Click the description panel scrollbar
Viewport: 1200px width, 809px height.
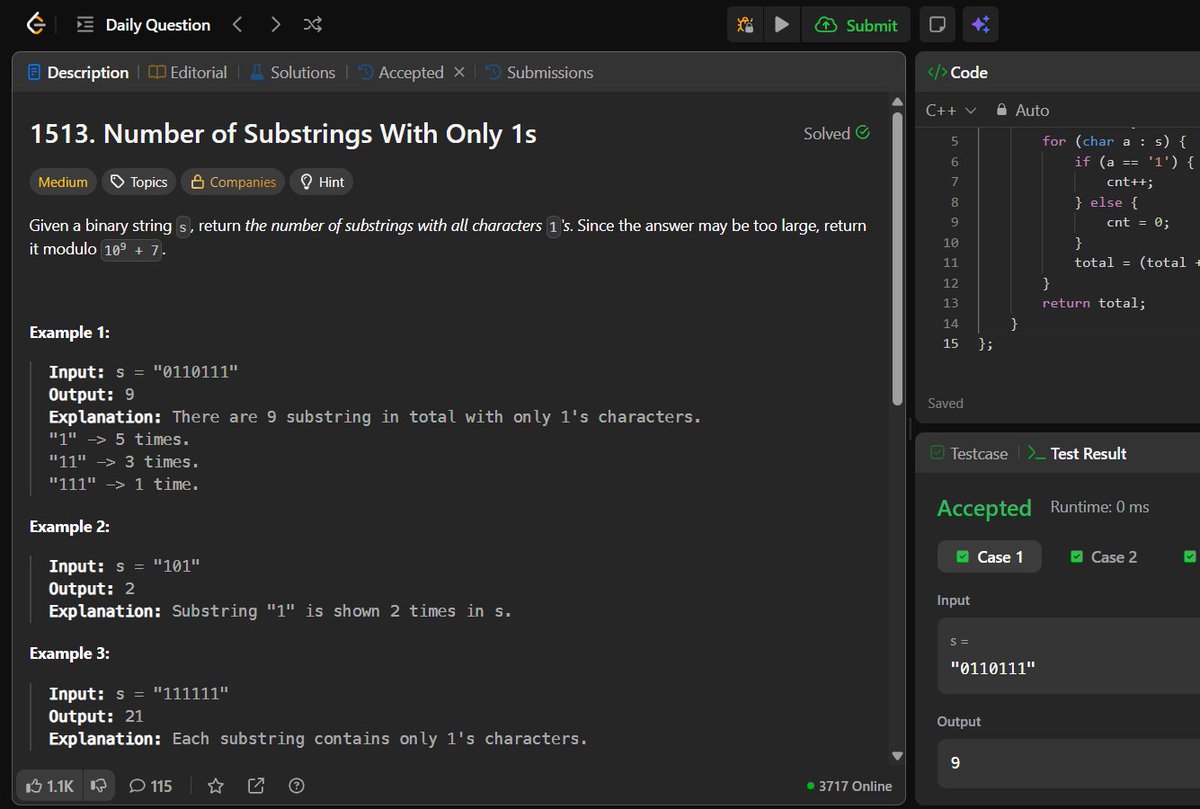897,257
